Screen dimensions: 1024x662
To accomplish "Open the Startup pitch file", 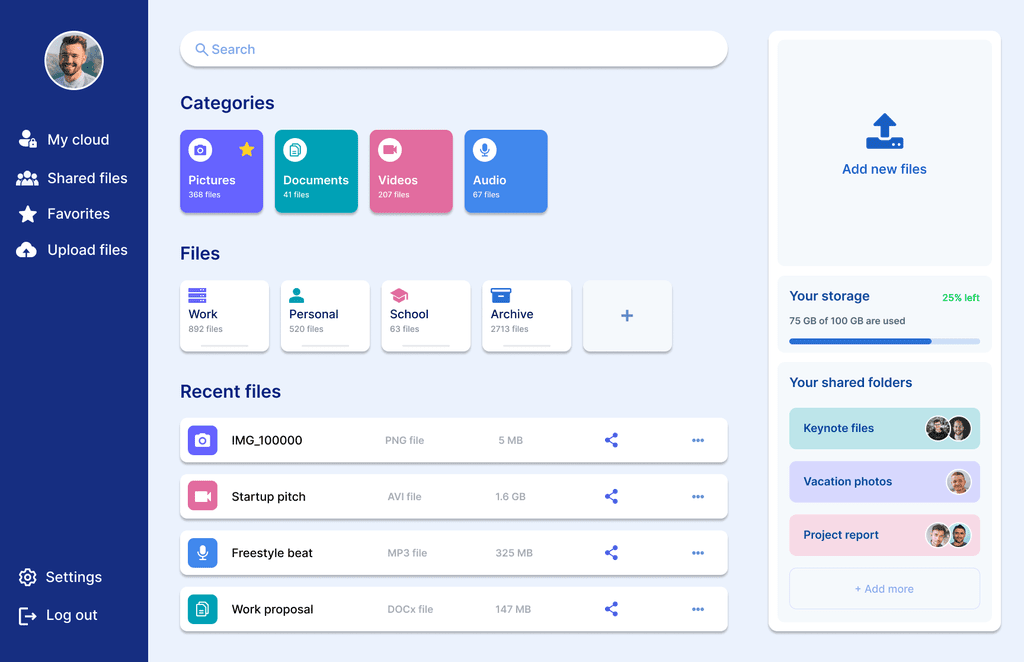I will click(x=454, y=496).
